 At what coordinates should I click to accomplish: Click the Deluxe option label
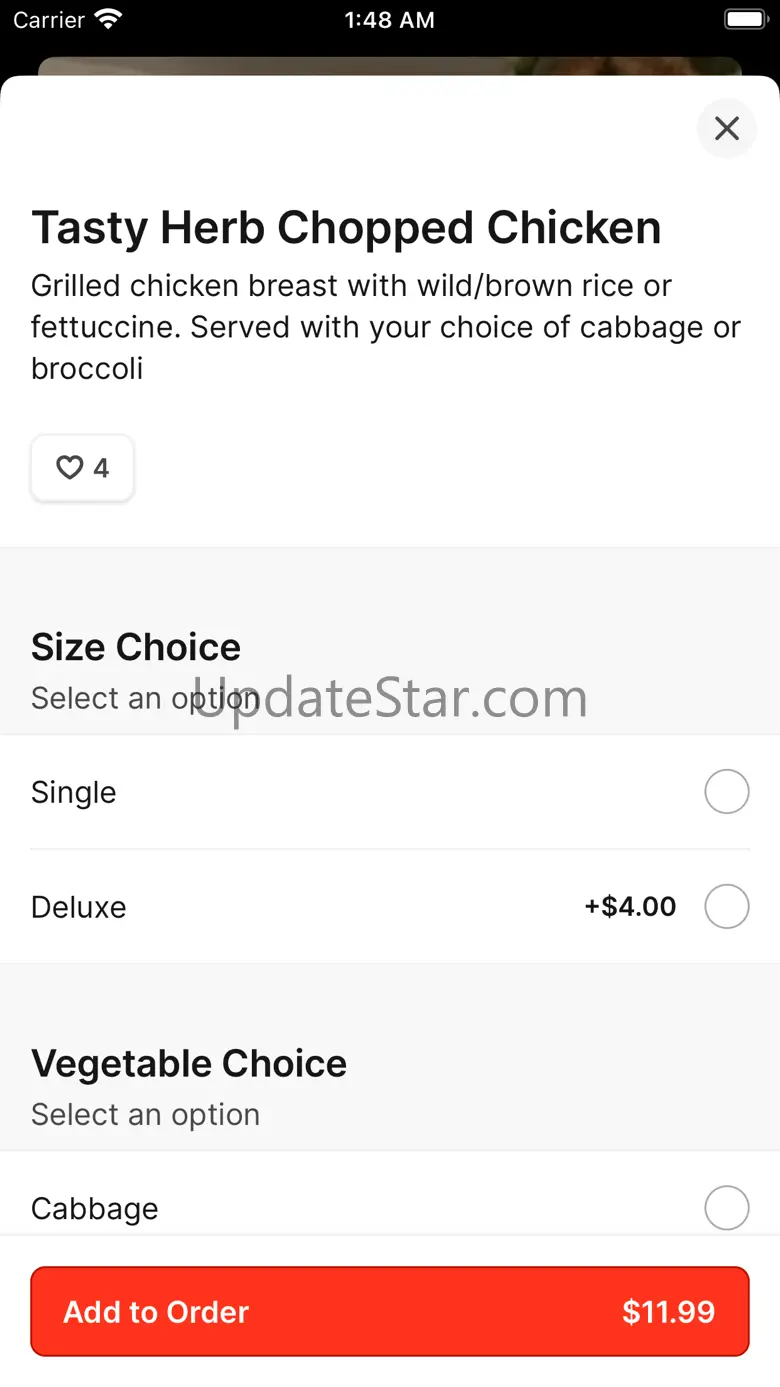pyautogui.click(x=79, y=907)
